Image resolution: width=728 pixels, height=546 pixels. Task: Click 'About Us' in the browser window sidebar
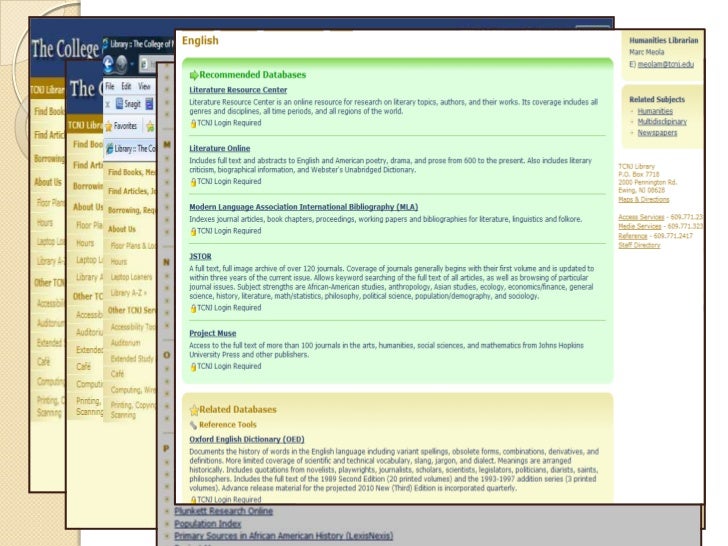coord(122,229)
